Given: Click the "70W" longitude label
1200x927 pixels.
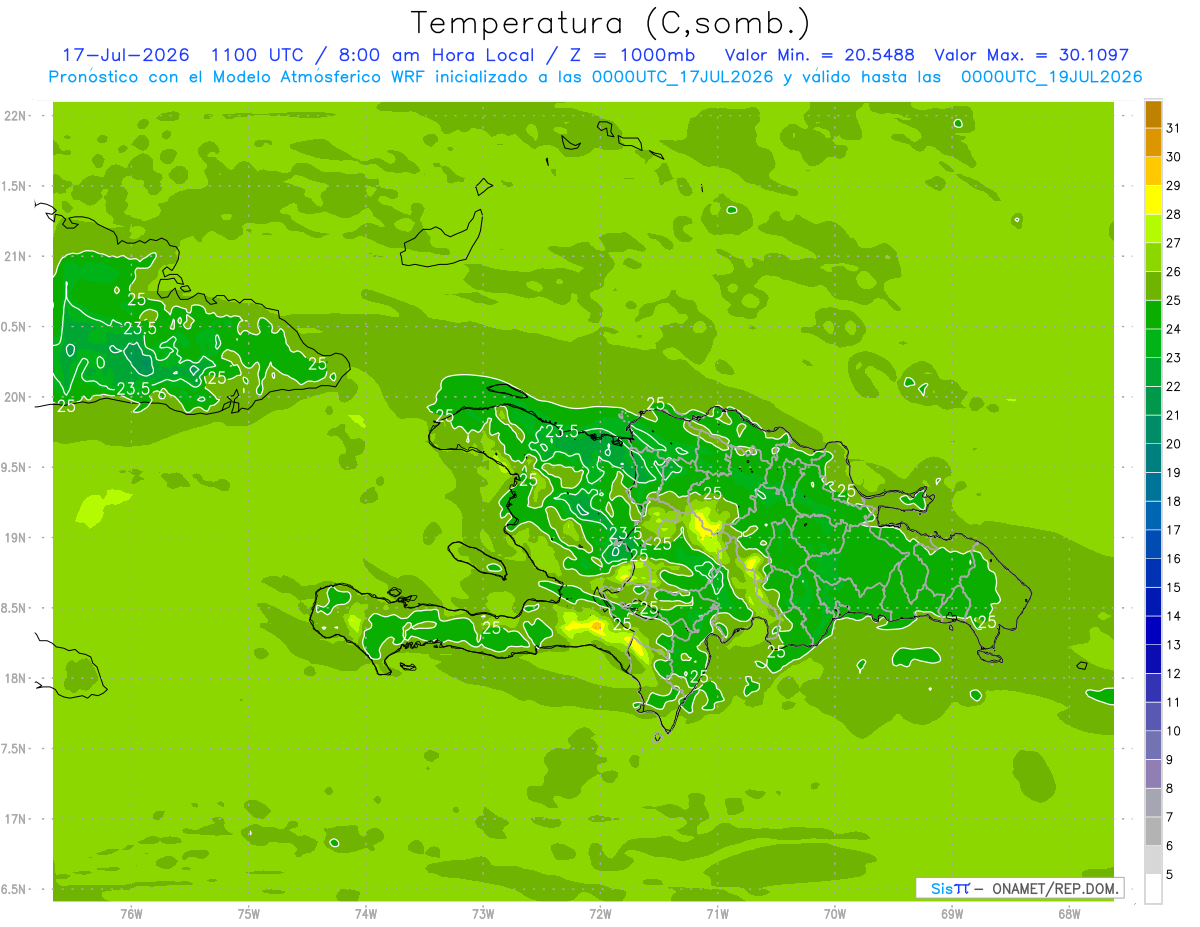Looking at the screenshot, I should click(835, 913).
